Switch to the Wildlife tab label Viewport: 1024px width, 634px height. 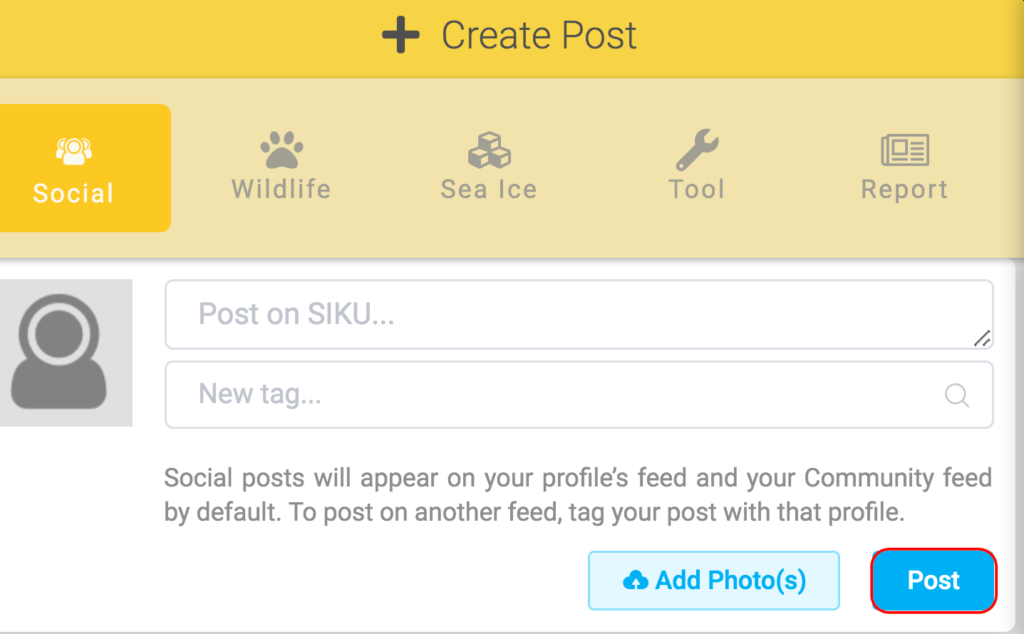[x=281, y=189]
